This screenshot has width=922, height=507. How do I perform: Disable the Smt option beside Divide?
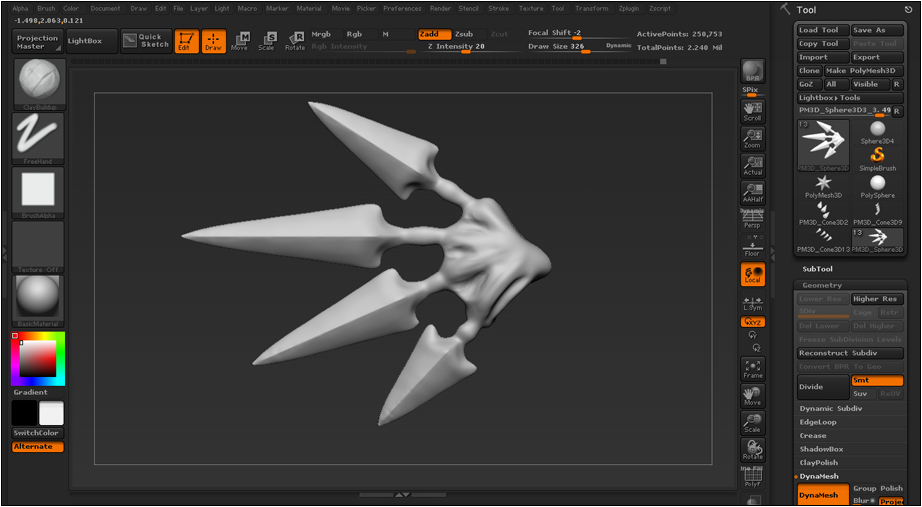click(x=877, y=381)
